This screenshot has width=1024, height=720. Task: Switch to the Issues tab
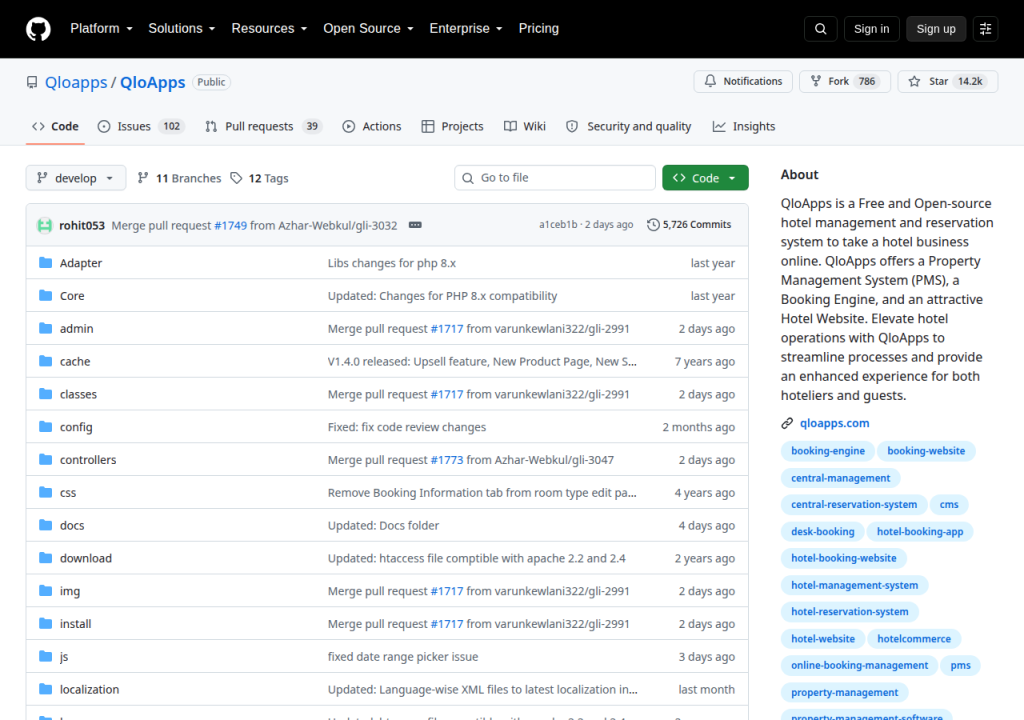pyautogui.click(x=141, y=126)
